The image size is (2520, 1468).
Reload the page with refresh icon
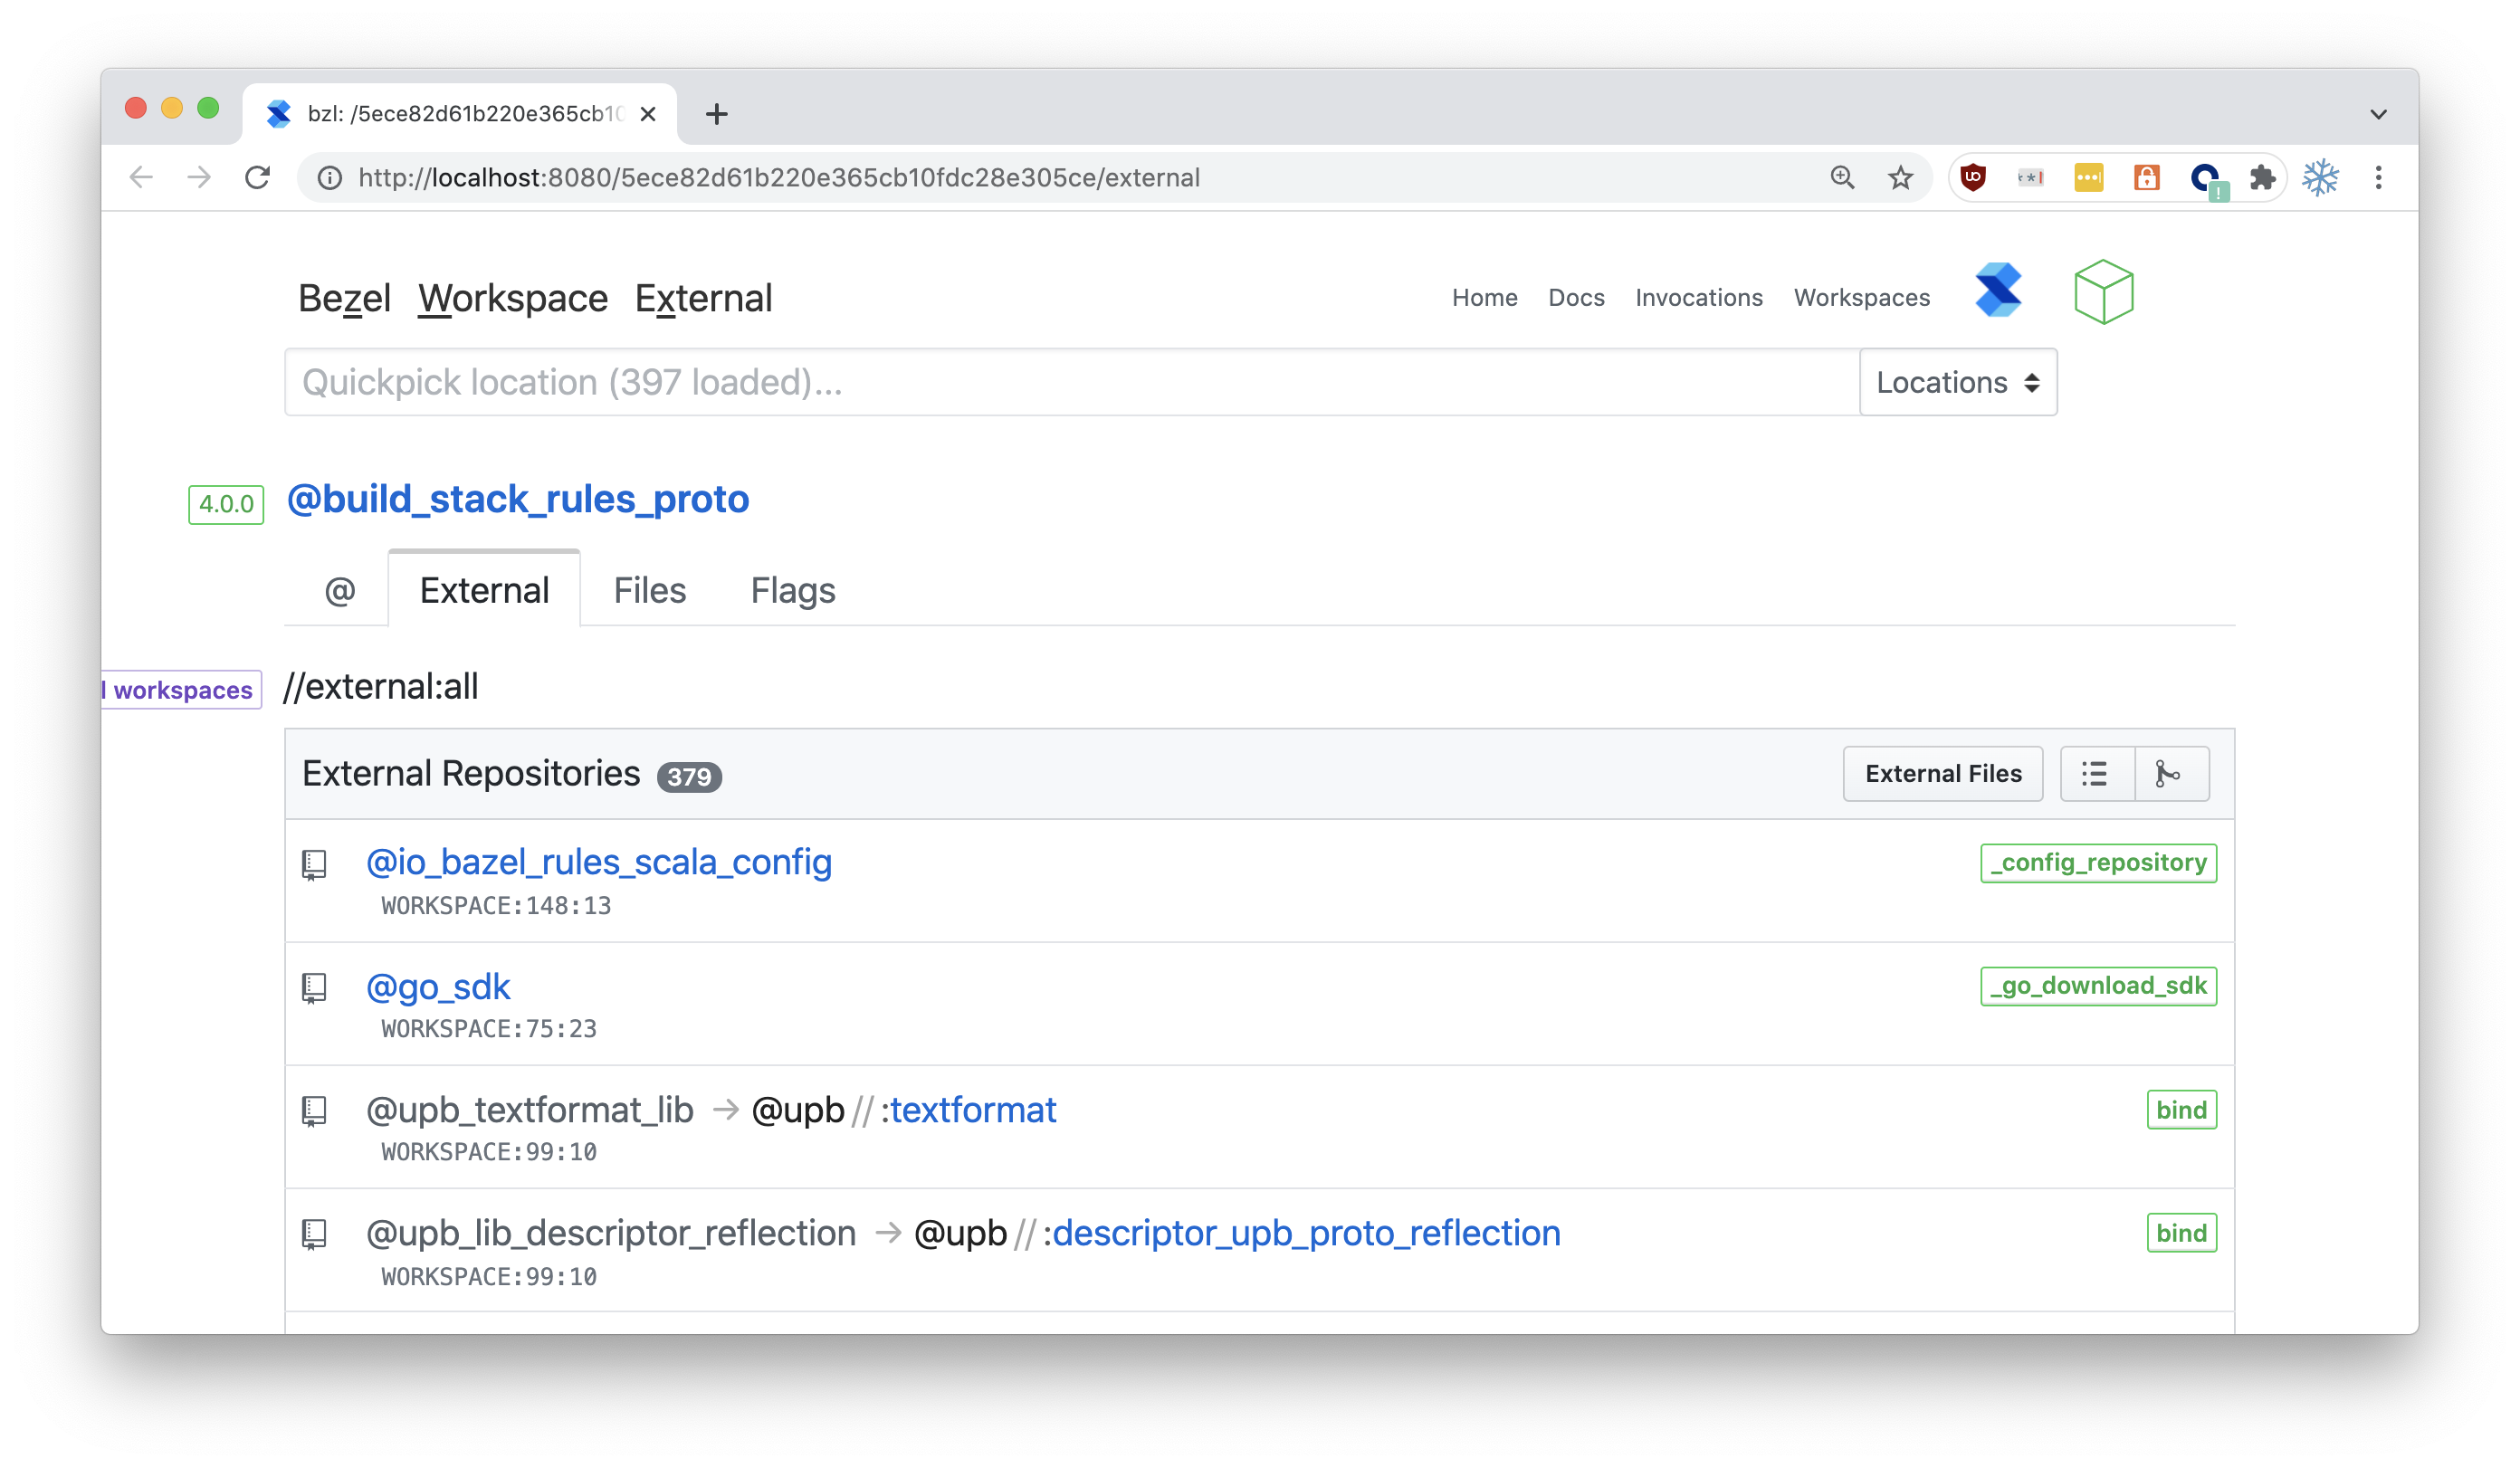coord(258,177)
